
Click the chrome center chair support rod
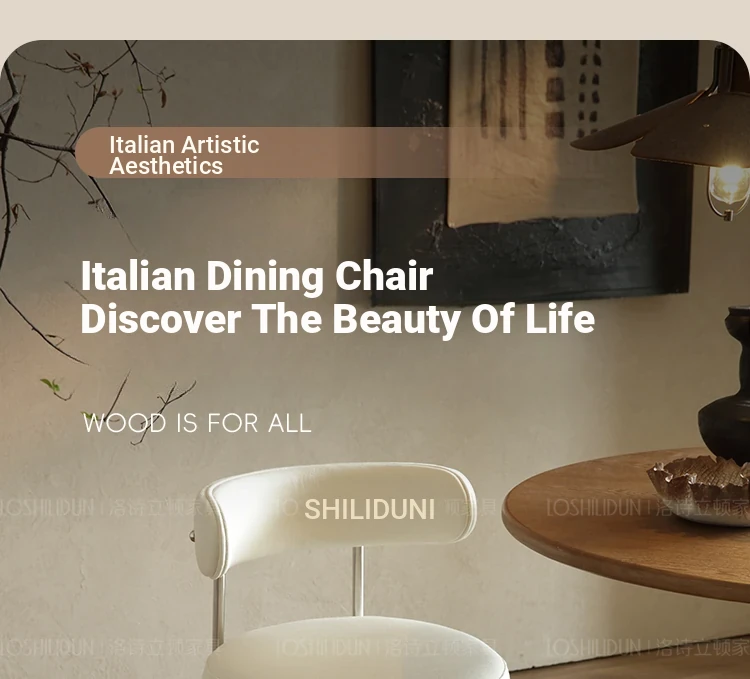[358, 581]
